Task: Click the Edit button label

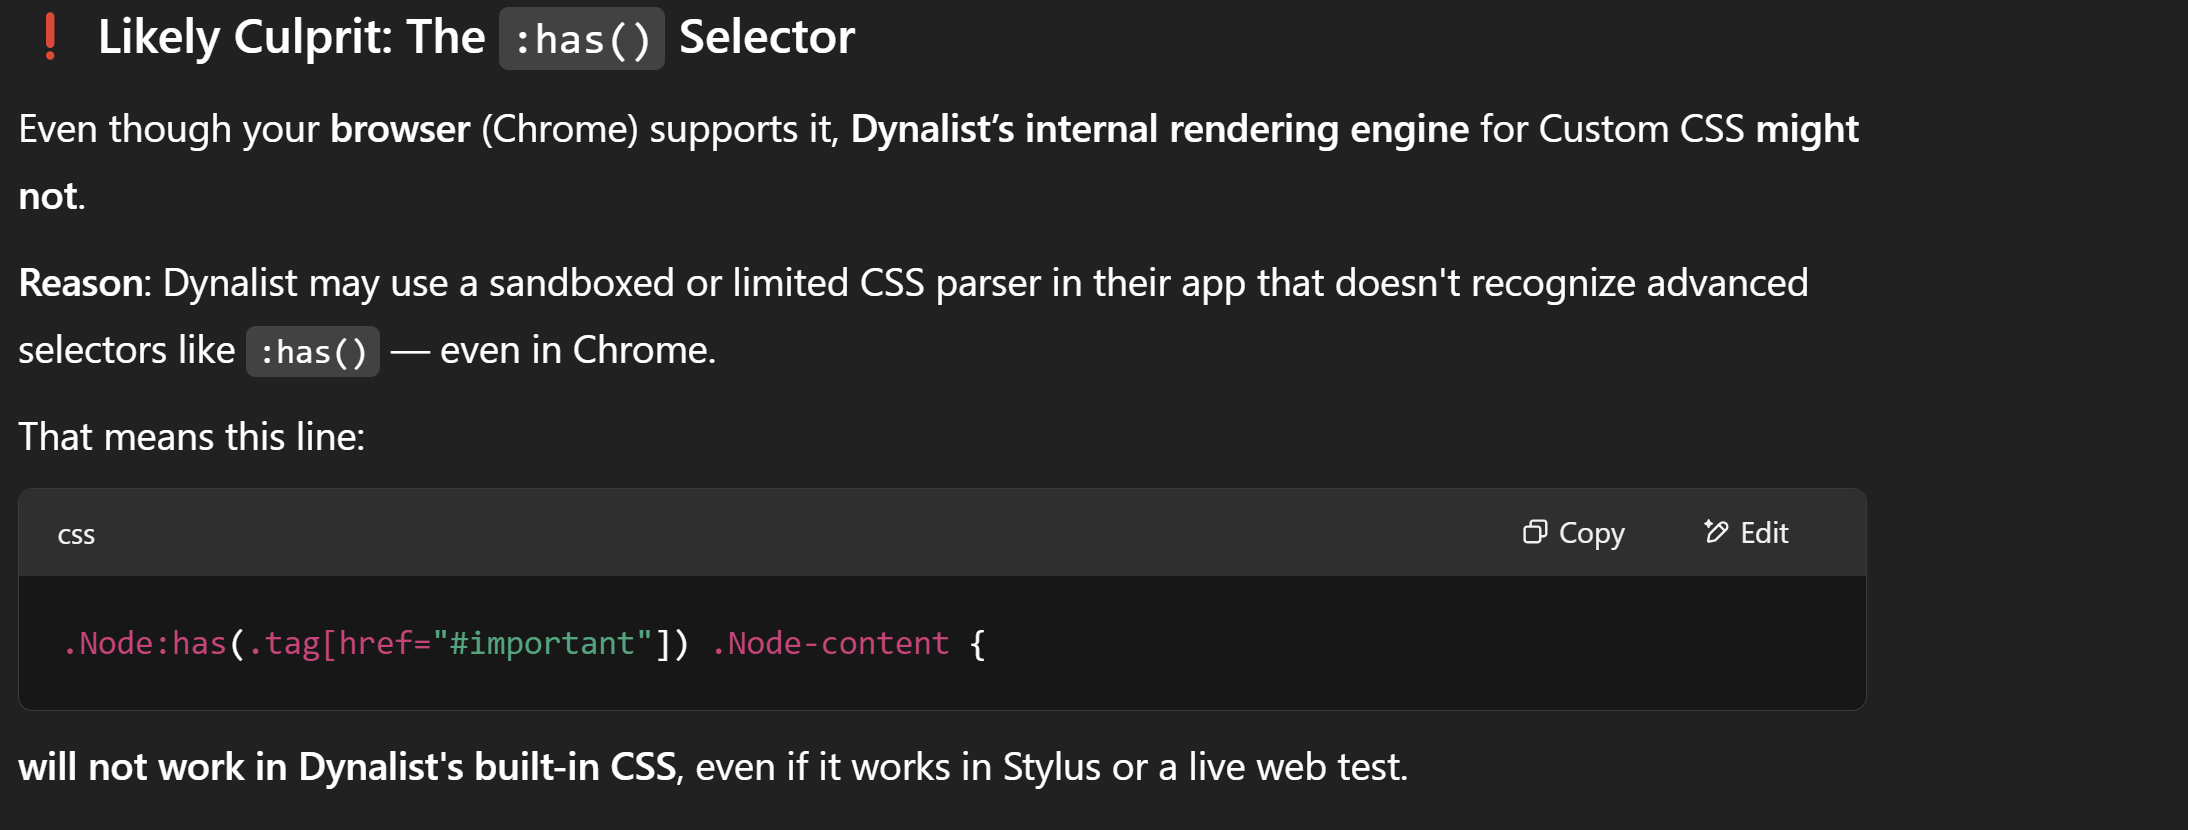Action: [x=1764, y=533]
